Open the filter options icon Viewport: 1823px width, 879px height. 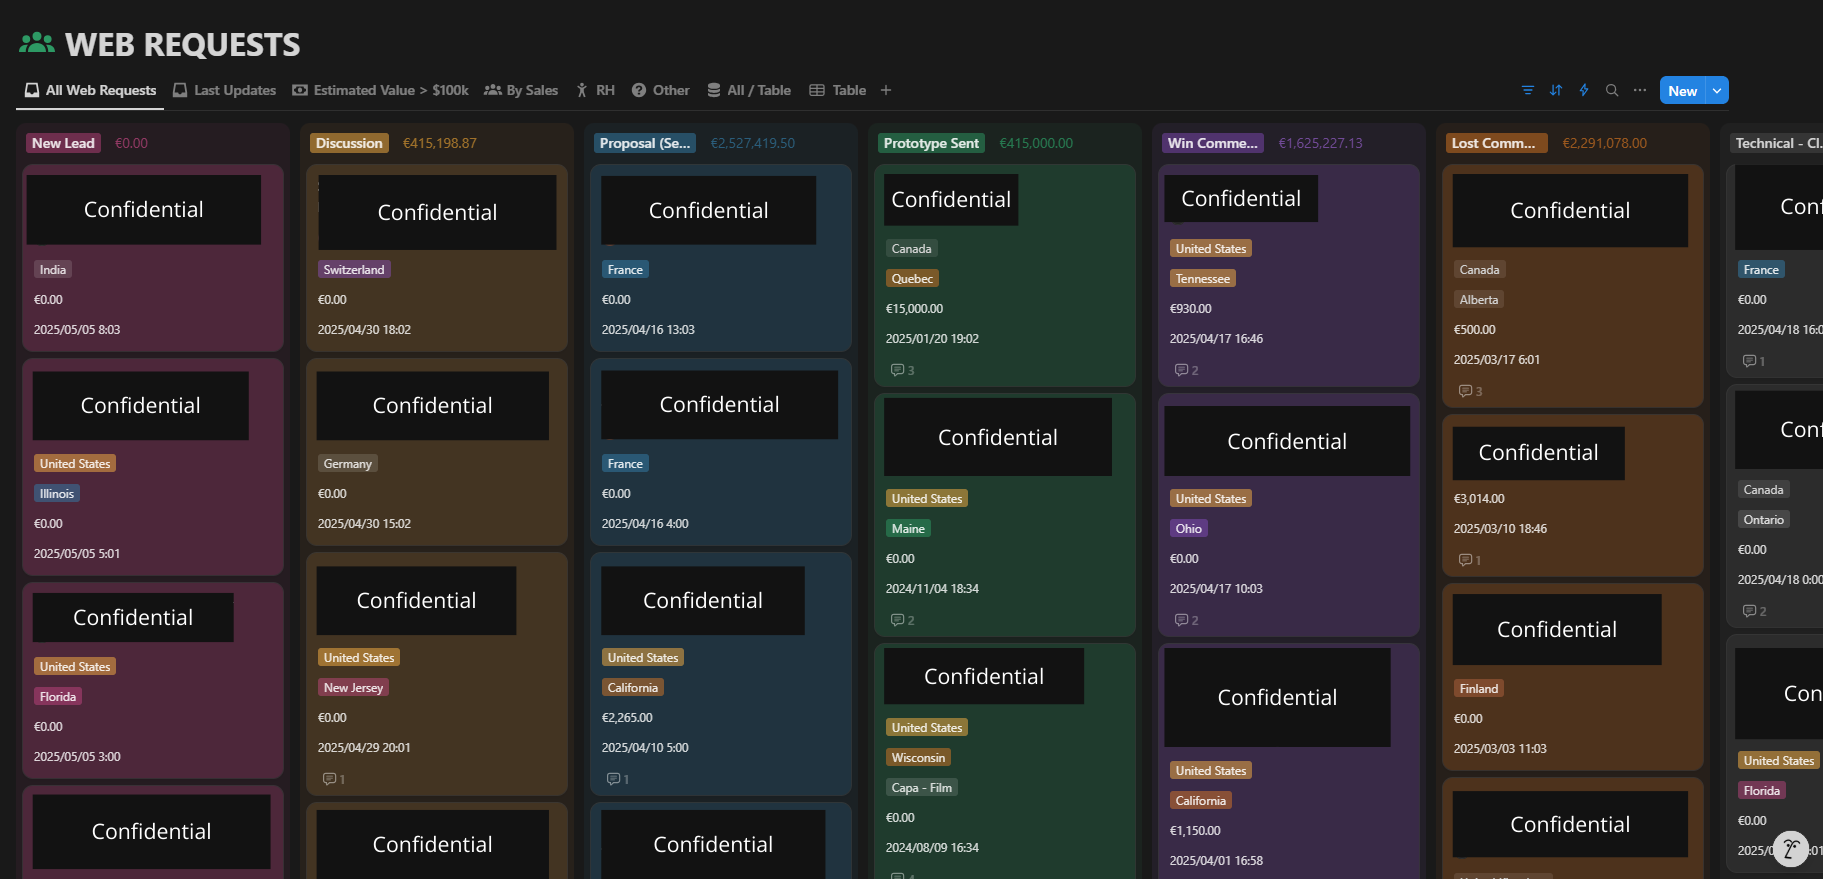1527,90
